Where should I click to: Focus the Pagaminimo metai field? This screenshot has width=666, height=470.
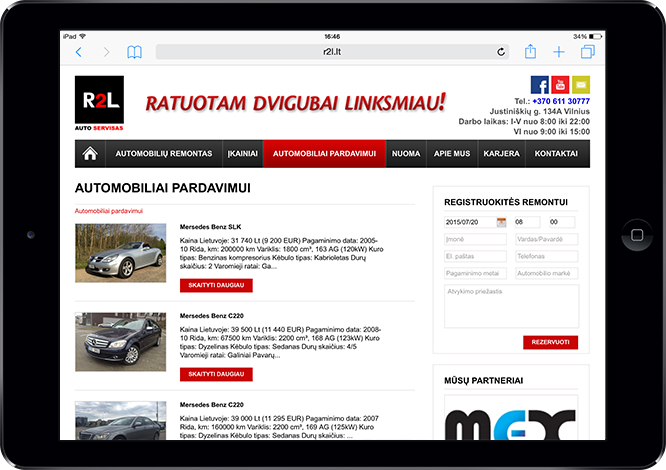pos(475,273)
